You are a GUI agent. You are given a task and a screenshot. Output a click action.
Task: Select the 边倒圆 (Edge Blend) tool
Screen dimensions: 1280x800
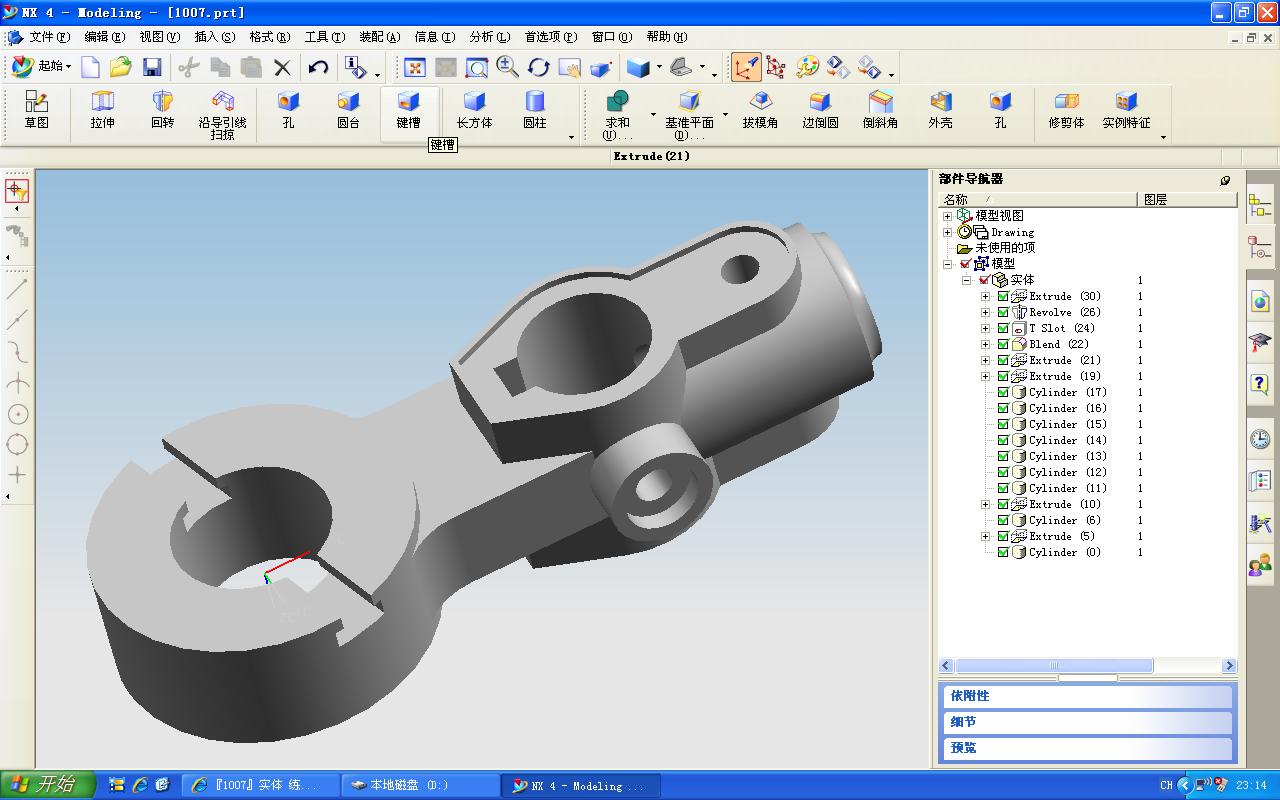[x=820, y=110]
